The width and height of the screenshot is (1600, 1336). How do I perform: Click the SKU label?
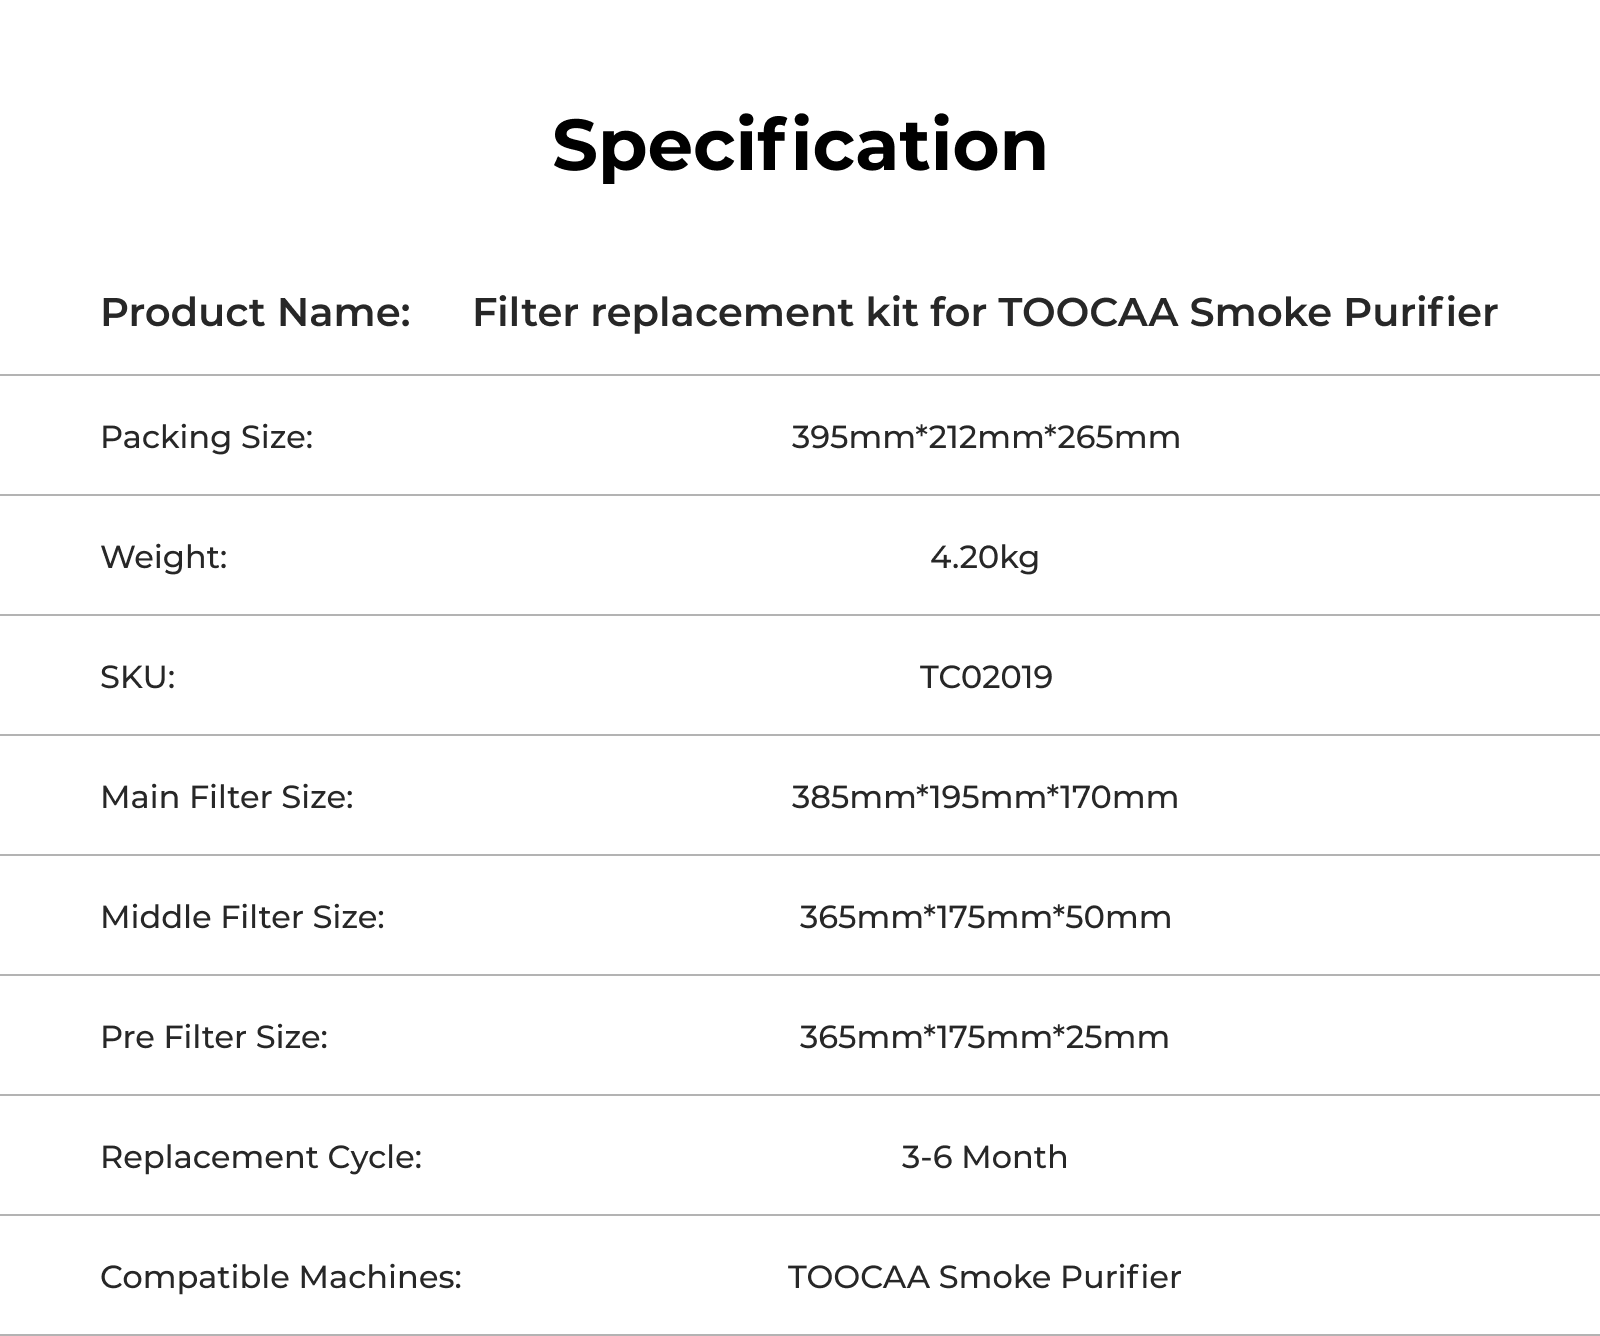pos(137,677)
